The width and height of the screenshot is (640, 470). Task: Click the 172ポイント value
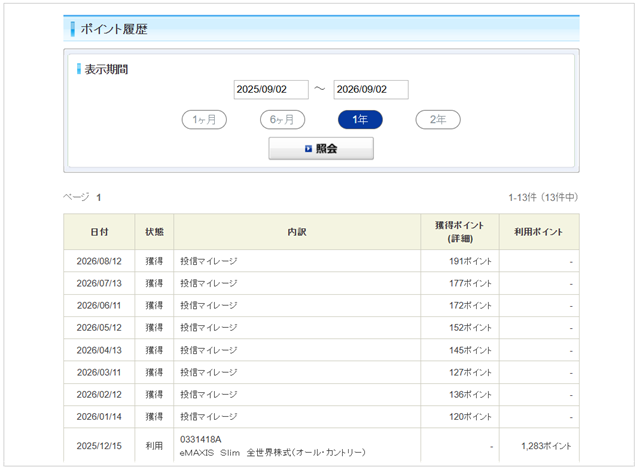tap(470, 305)
